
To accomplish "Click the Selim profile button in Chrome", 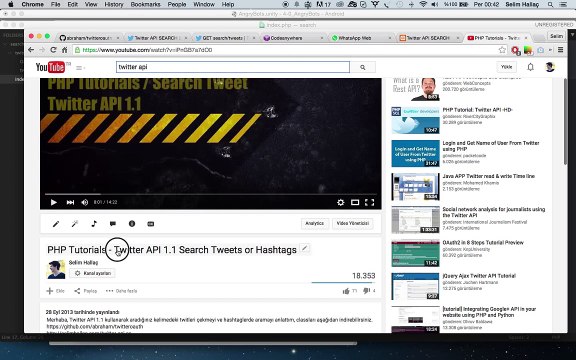I will pos(556,36).
